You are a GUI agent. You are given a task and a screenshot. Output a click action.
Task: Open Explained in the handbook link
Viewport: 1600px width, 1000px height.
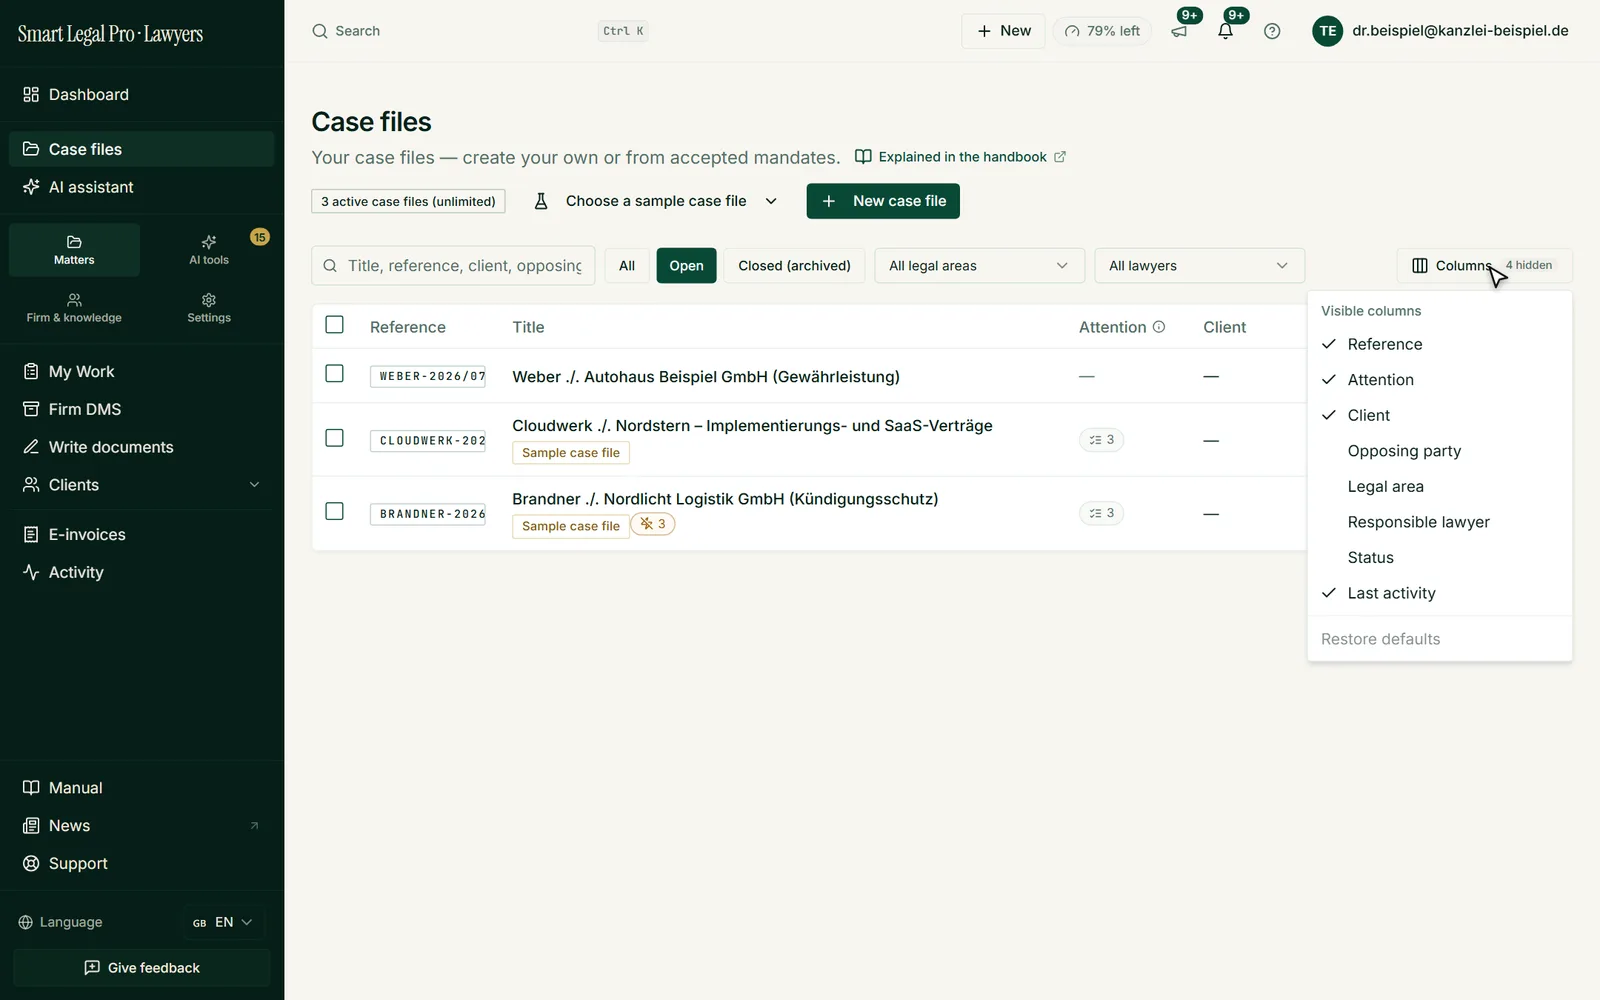960,157
